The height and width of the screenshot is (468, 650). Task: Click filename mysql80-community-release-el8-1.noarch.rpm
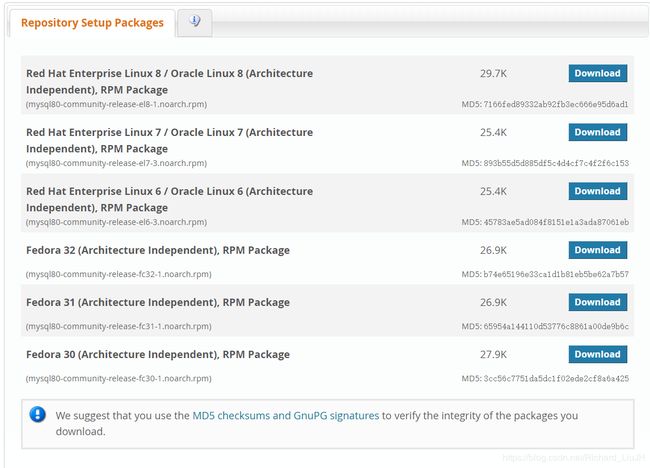[116, 104]
